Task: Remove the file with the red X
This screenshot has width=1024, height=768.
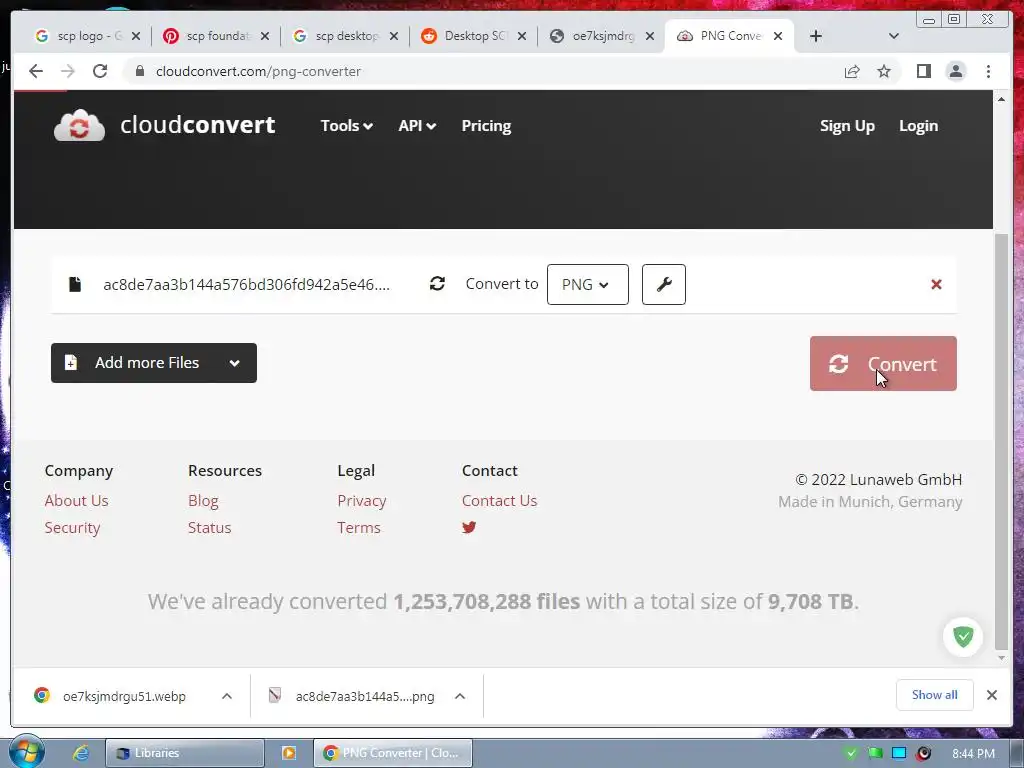Action: tap(936, 284)
